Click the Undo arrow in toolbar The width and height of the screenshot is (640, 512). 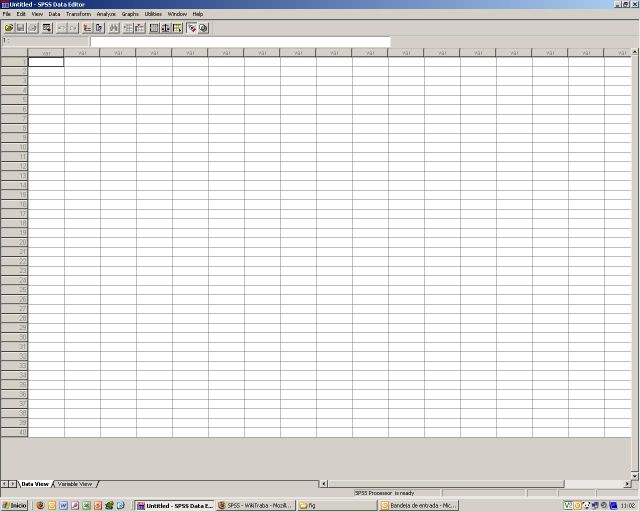(x=62, y=28)
